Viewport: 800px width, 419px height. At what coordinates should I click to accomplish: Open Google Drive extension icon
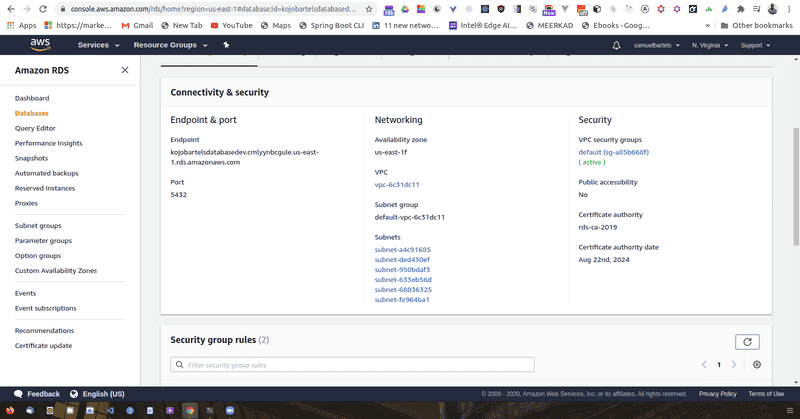tap(405, 9)
